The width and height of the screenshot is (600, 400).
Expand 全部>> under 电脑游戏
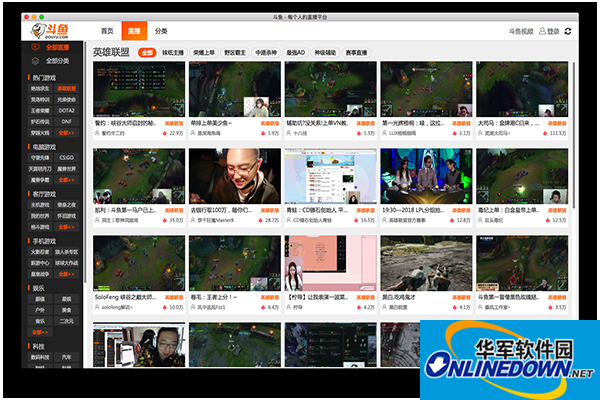pos(67,180)
